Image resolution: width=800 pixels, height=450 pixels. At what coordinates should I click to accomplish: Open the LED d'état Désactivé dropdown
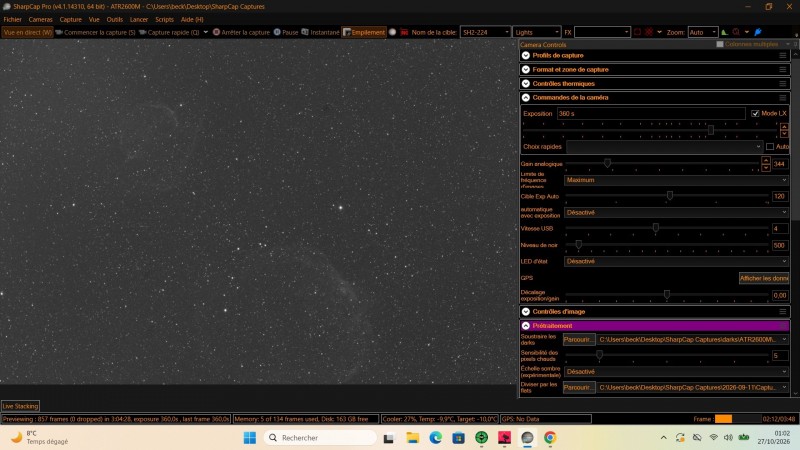676,261
